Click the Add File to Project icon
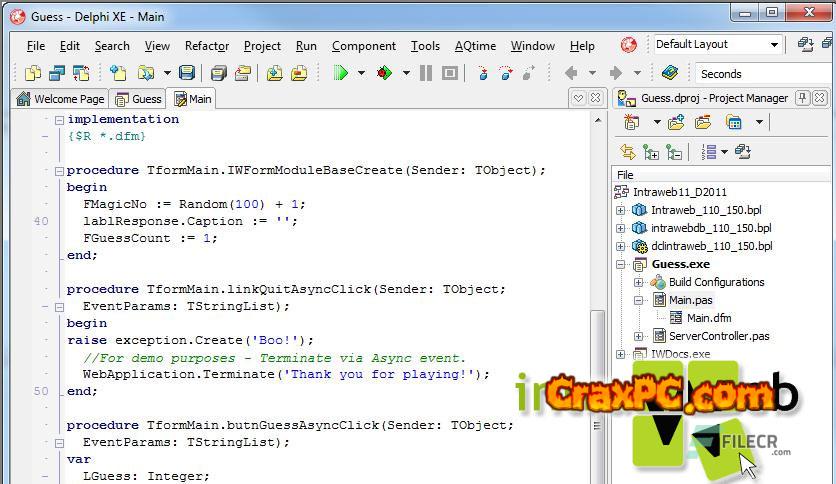 click(275, 73)
